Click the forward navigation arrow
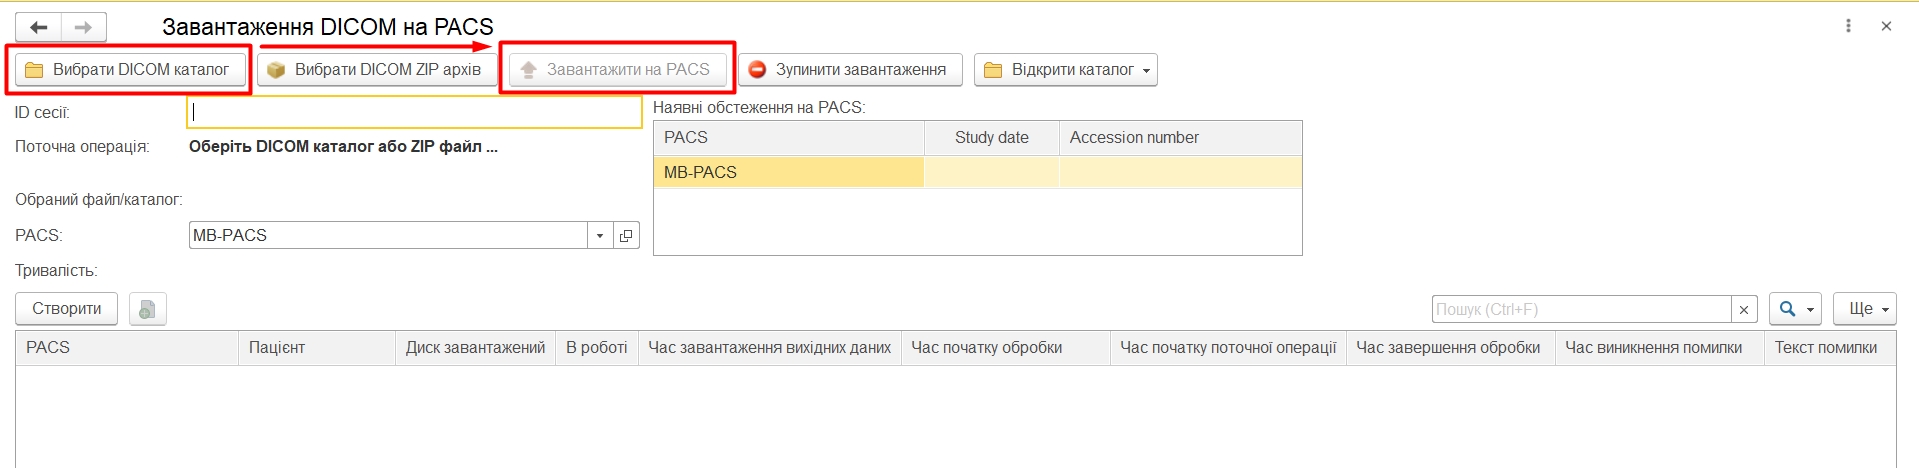The height and width of the screenshot is (468, 1919). coord(84,27)
